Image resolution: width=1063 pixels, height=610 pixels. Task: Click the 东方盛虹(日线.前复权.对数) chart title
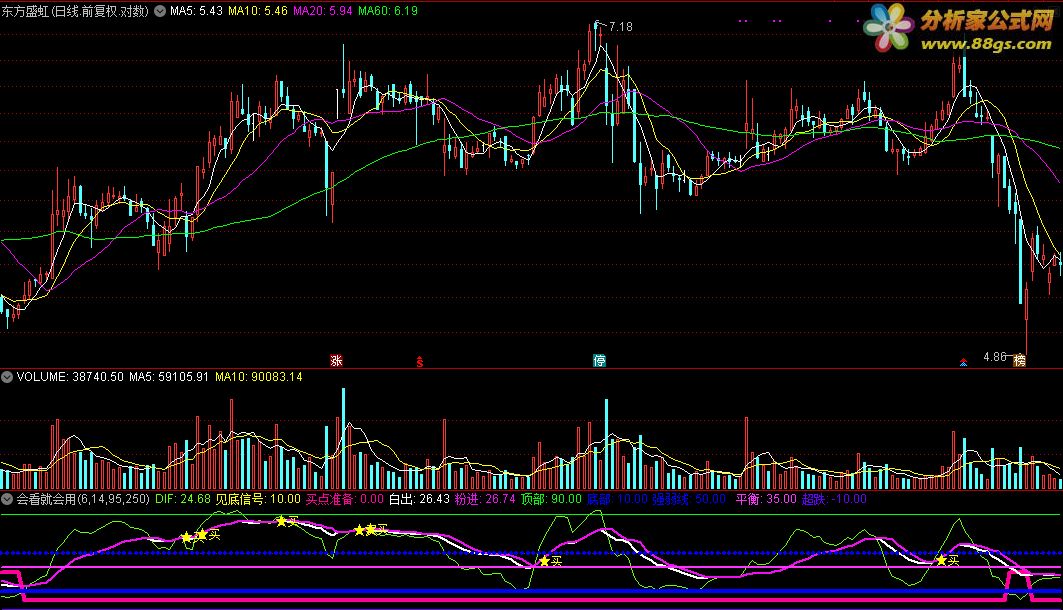point(75,11)
